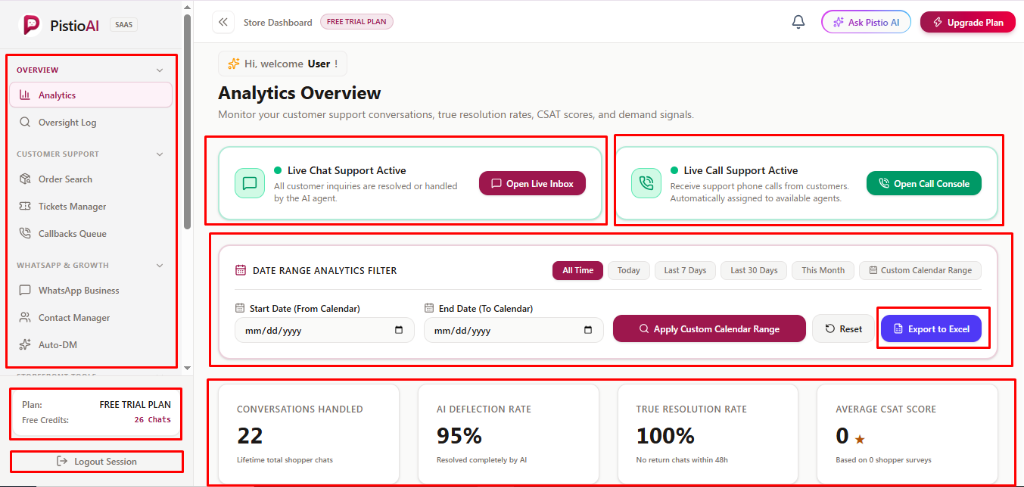
Task: Select the Last 7 Days filter
Action: (x=685, y=270)
